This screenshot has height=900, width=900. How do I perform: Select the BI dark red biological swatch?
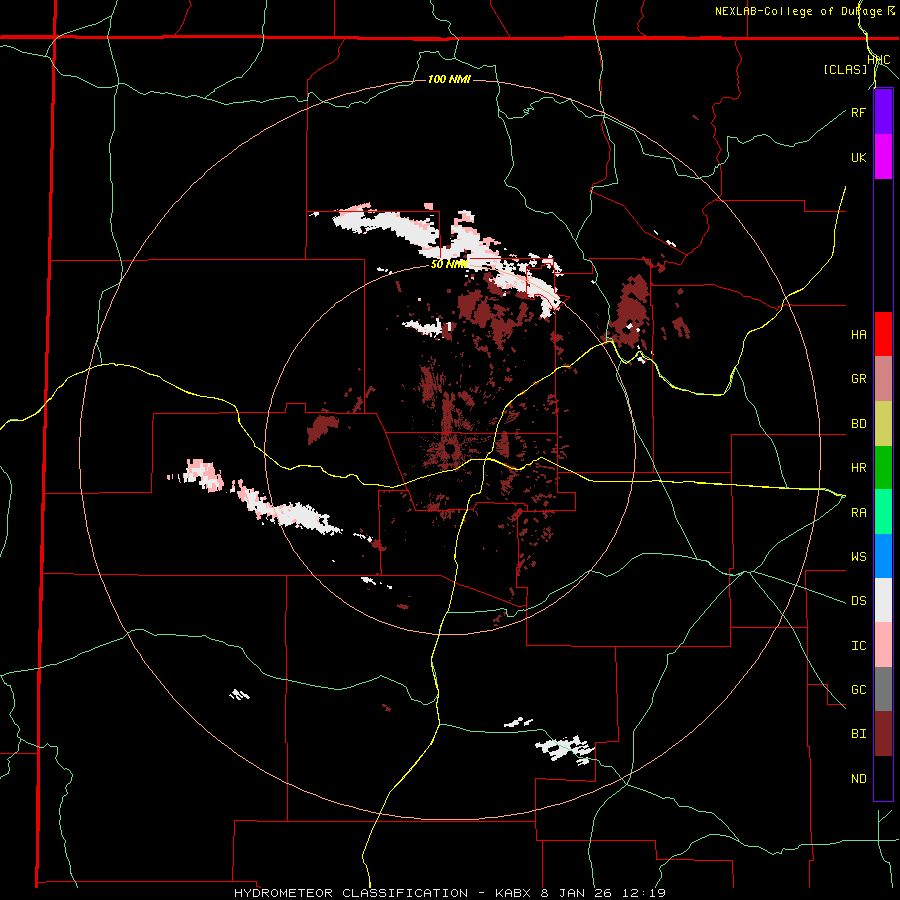pyautogui.click(x=883, y=734)
